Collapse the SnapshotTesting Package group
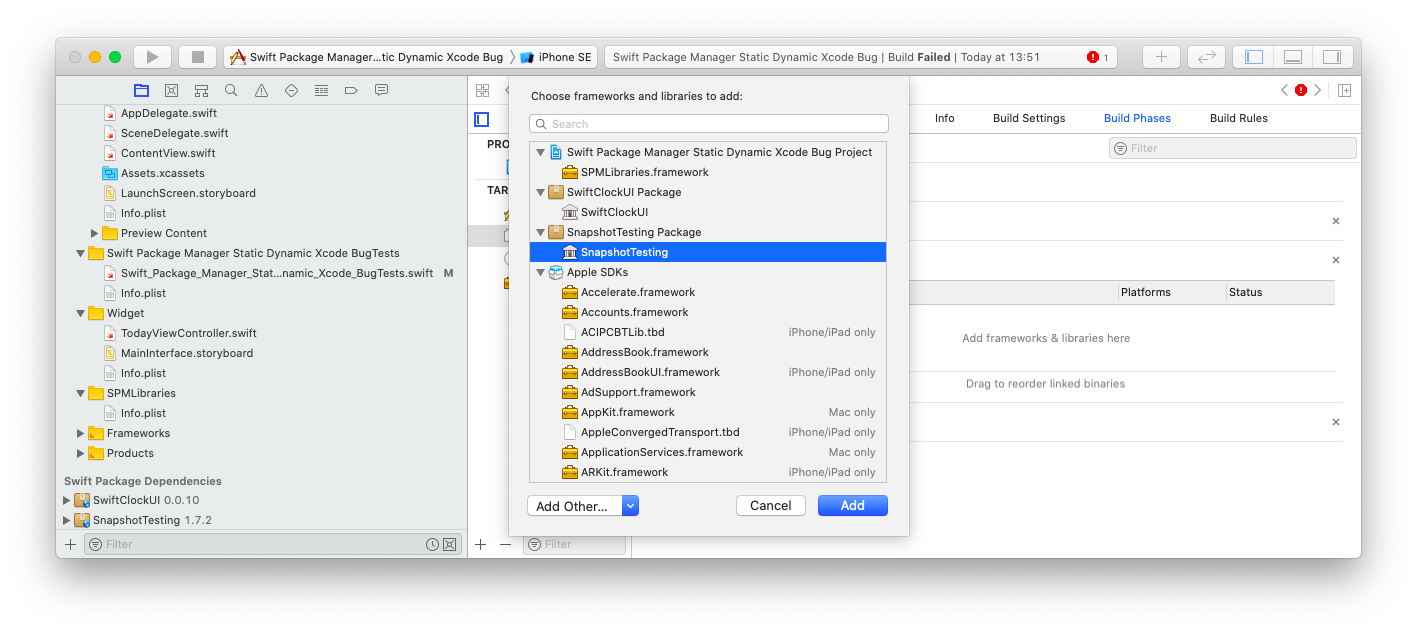The height and width of the screenshot is (632, 1417). pos(540,232)
